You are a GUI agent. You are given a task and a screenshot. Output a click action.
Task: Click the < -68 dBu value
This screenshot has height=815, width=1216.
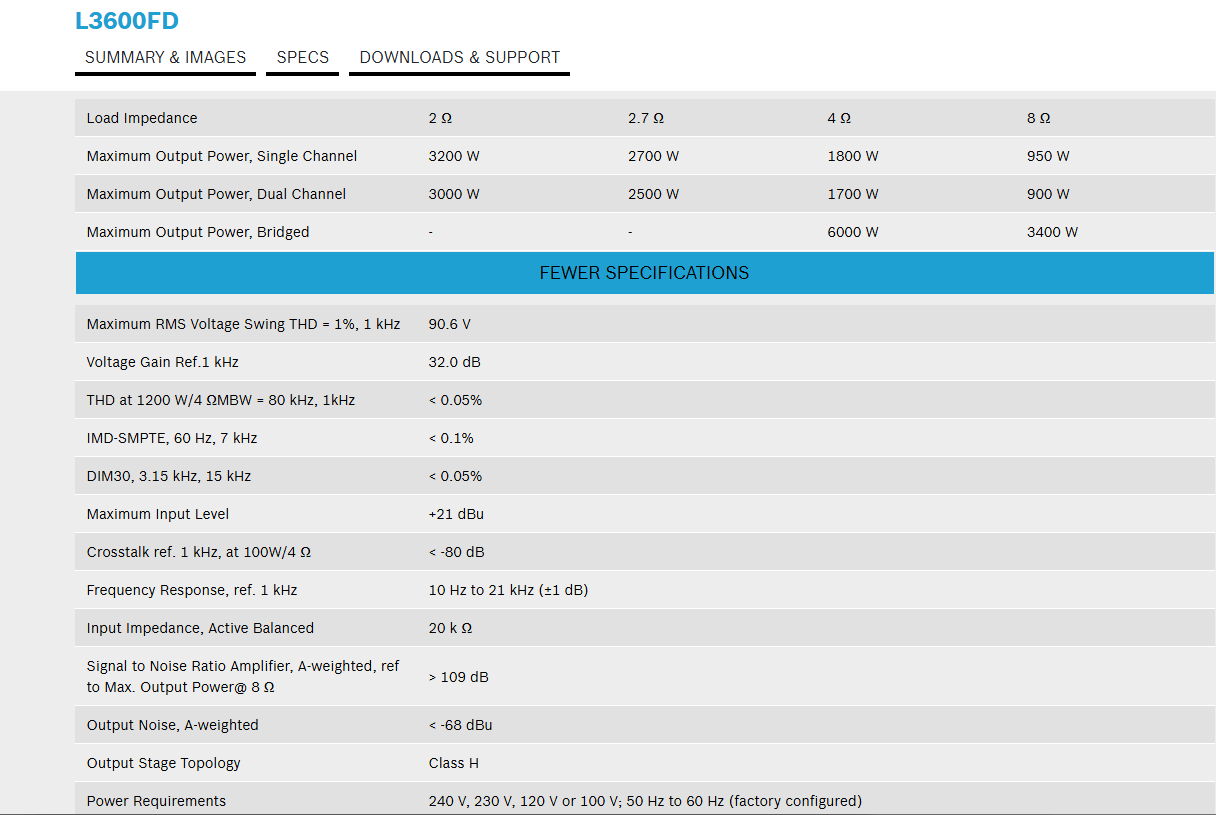460,725
